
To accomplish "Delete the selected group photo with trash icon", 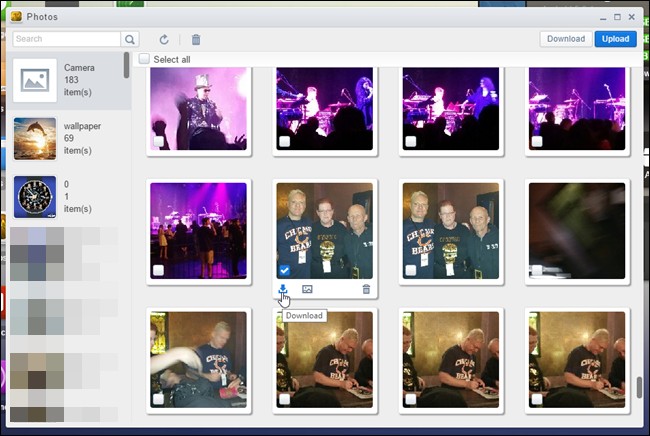I will [x=366, y=289].
